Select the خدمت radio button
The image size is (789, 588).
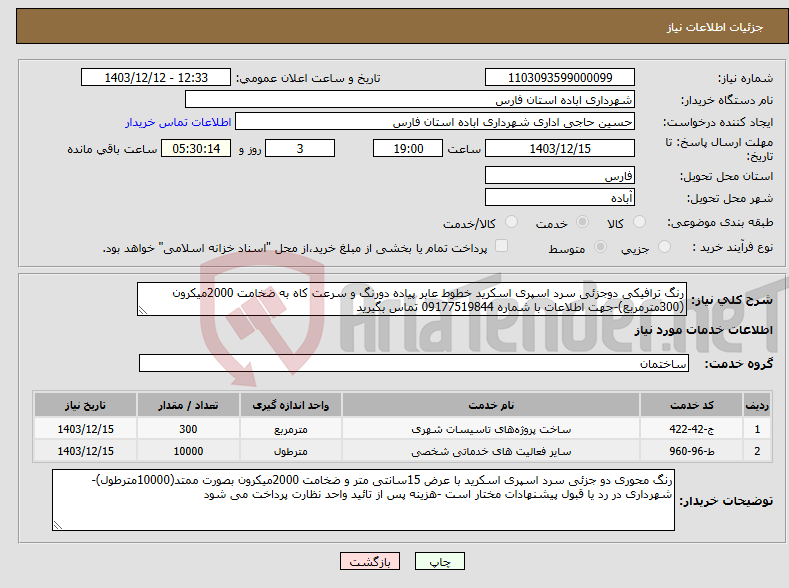582,222
